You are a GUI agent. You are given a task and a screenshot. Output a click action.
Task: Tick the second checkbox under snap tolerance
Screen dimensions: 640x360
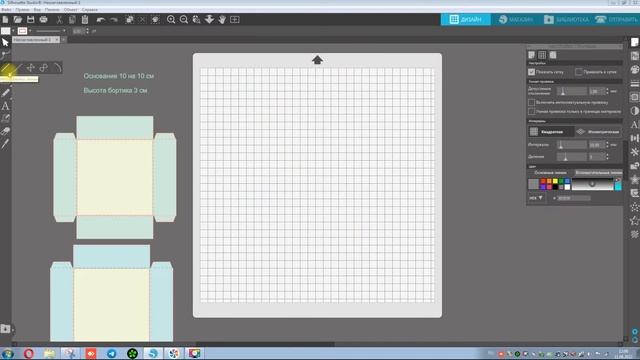(531, 111)
